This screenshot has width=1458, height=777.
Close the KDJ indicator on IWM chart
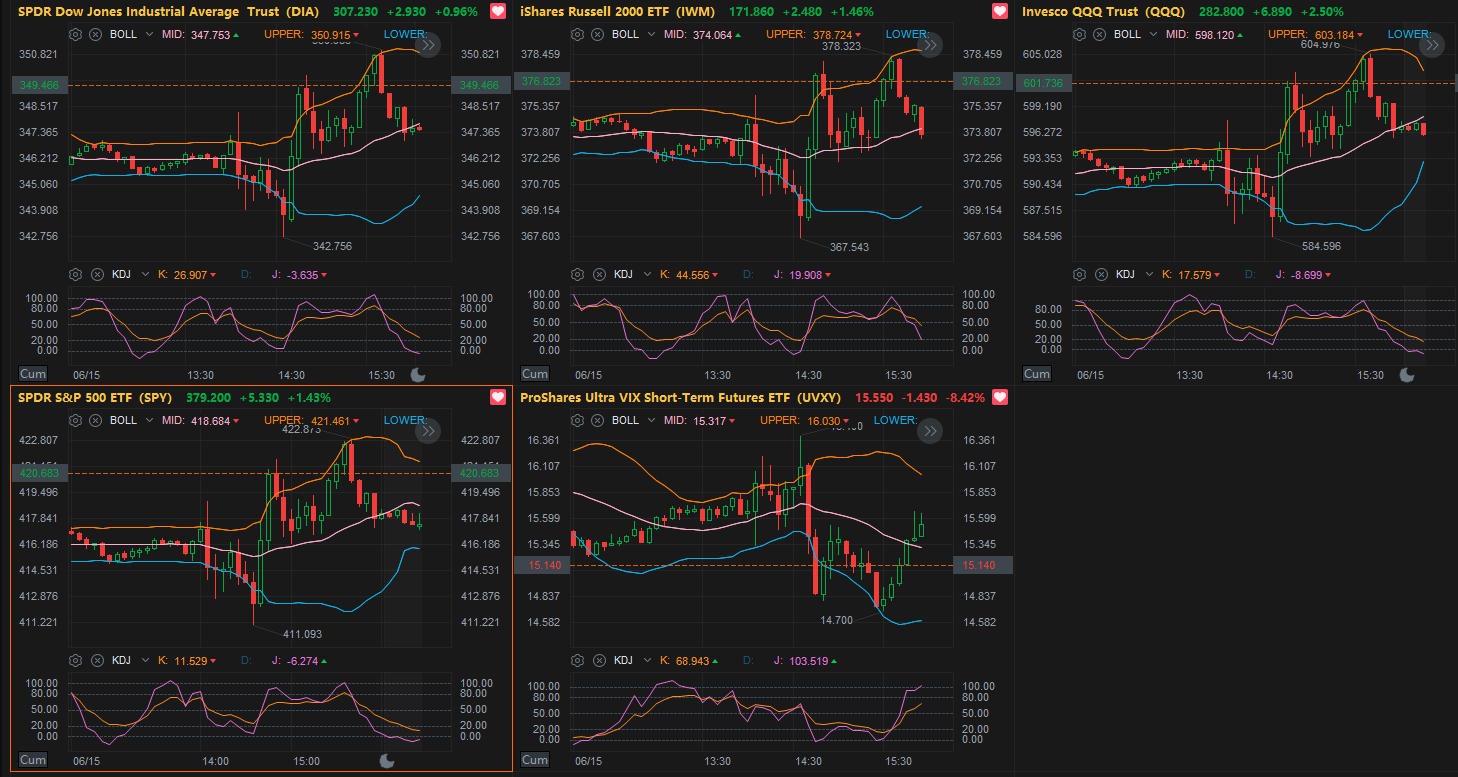pyautogui.click(x=599, y=274)
